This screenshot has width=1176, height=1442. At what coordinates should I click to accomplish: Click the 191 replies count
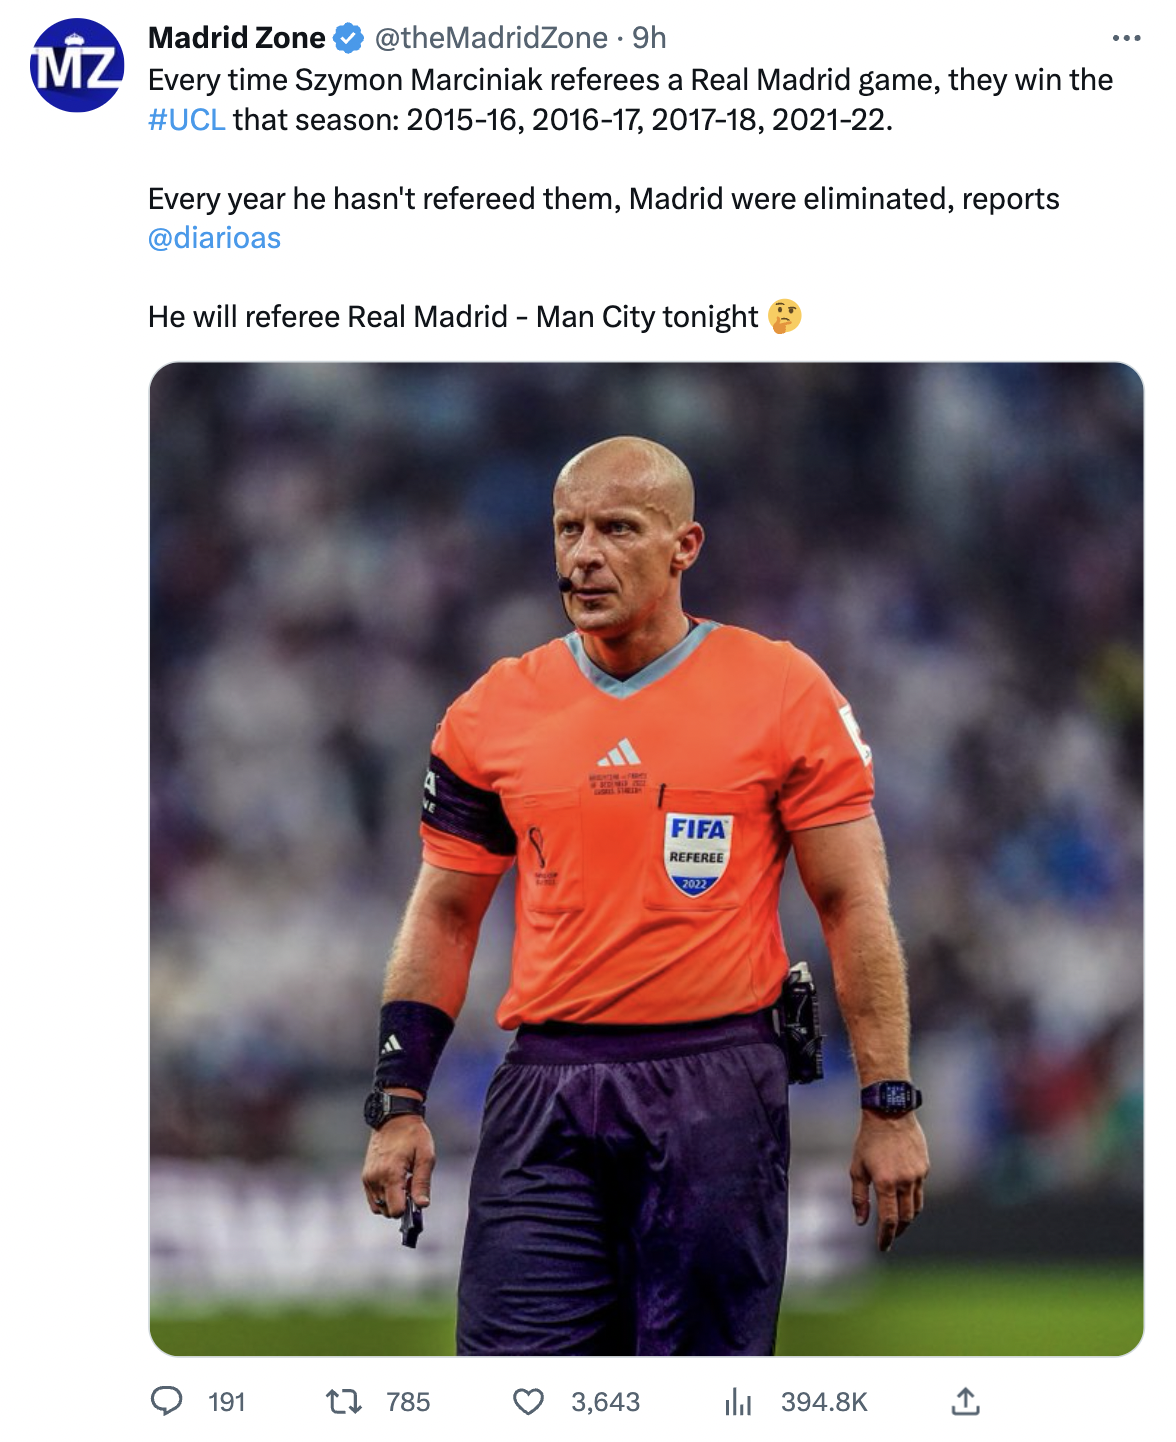(x=227, y=1402)
